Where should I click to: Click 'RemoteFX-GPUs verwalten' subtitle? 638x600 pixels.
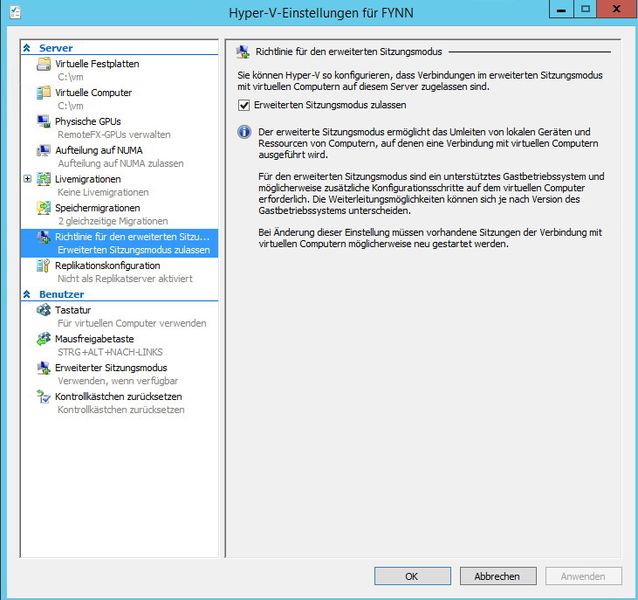pyautogui.click(x=114, y=135)
